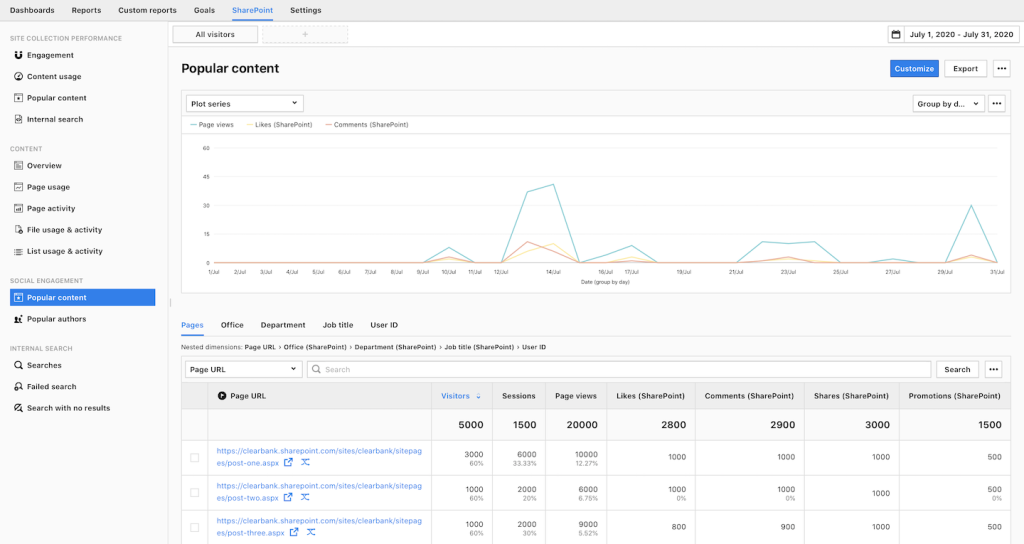Click the Shares (SharePoint) column header
1024x544 pixels.
coord(851,396)
